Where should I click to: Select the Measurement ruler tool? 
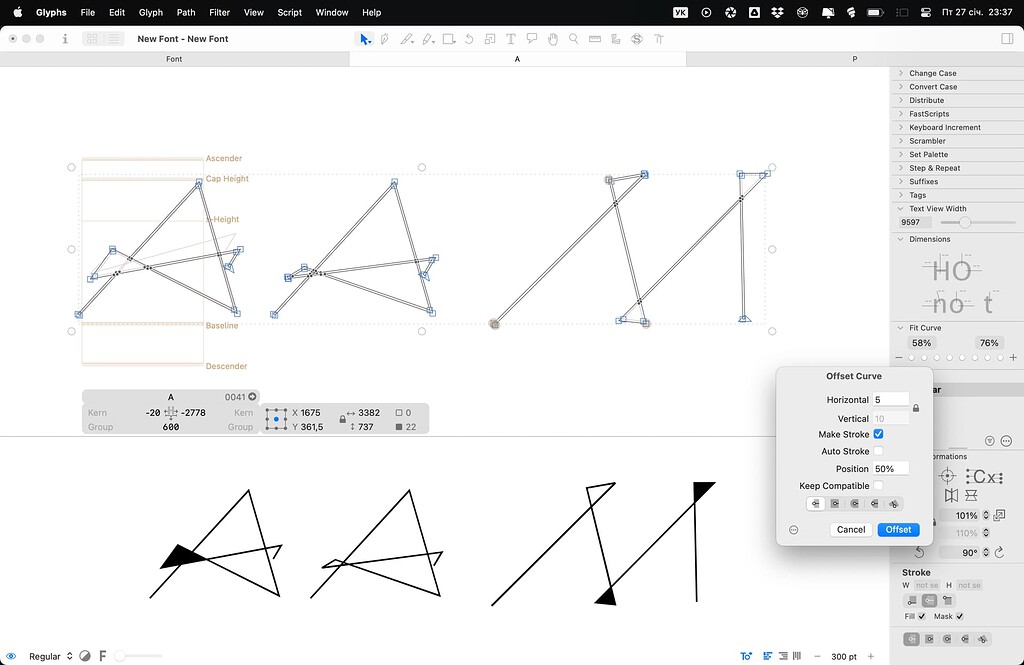[x=594, y=39]
